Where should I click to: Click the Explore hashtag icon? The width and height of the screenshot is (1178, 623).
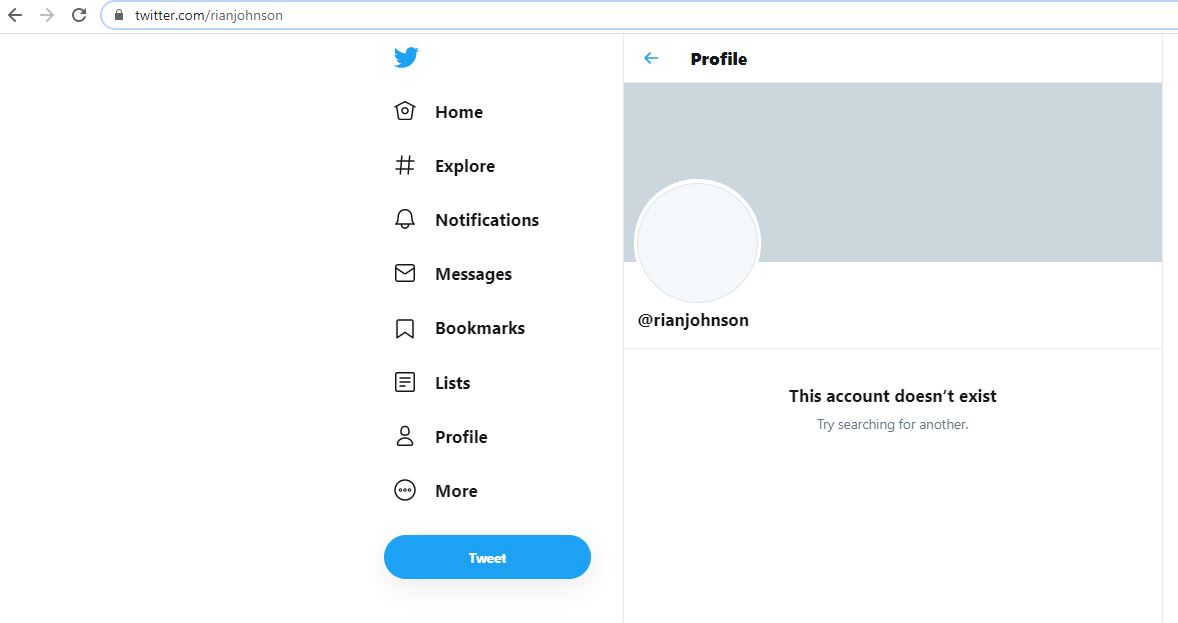point(405,165)
